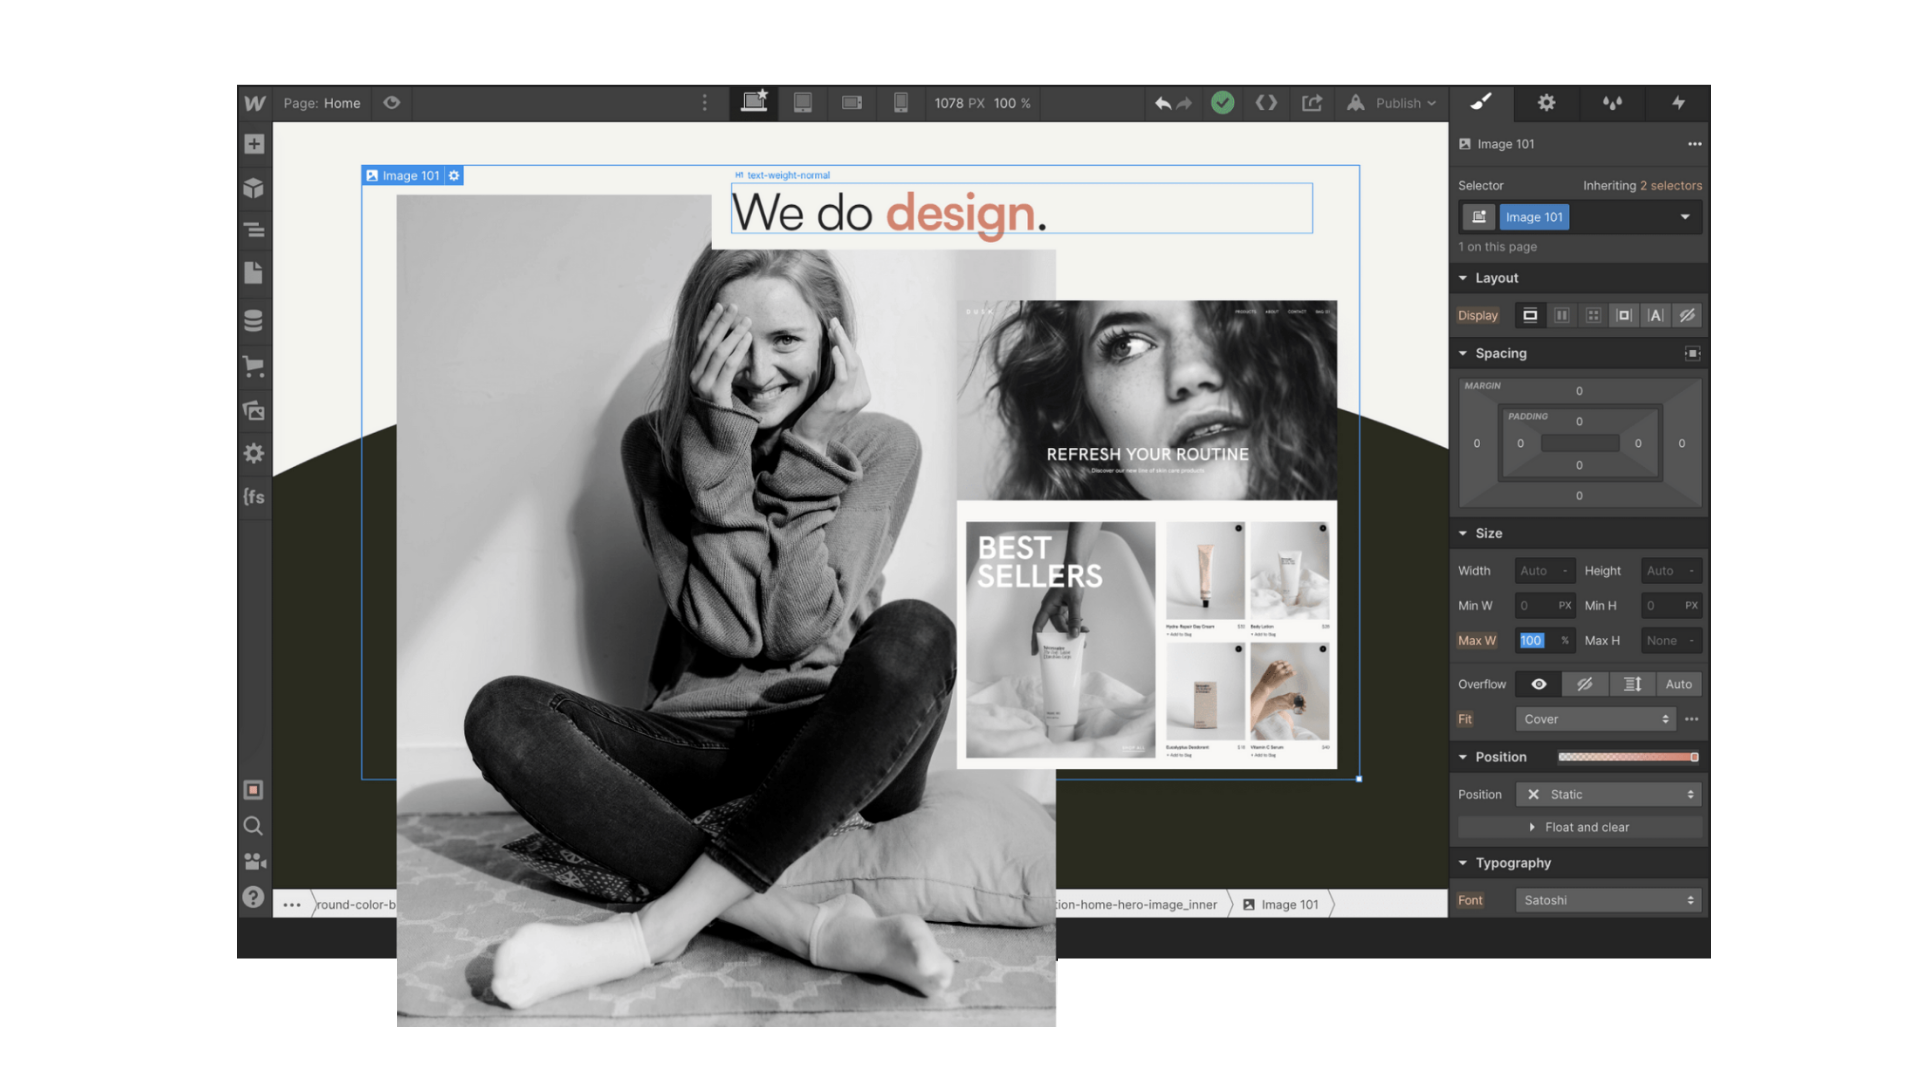Viewport: 1920px width, 1080px height.
Task: Set overflow to Hidden
Action: pos(1585,684)
